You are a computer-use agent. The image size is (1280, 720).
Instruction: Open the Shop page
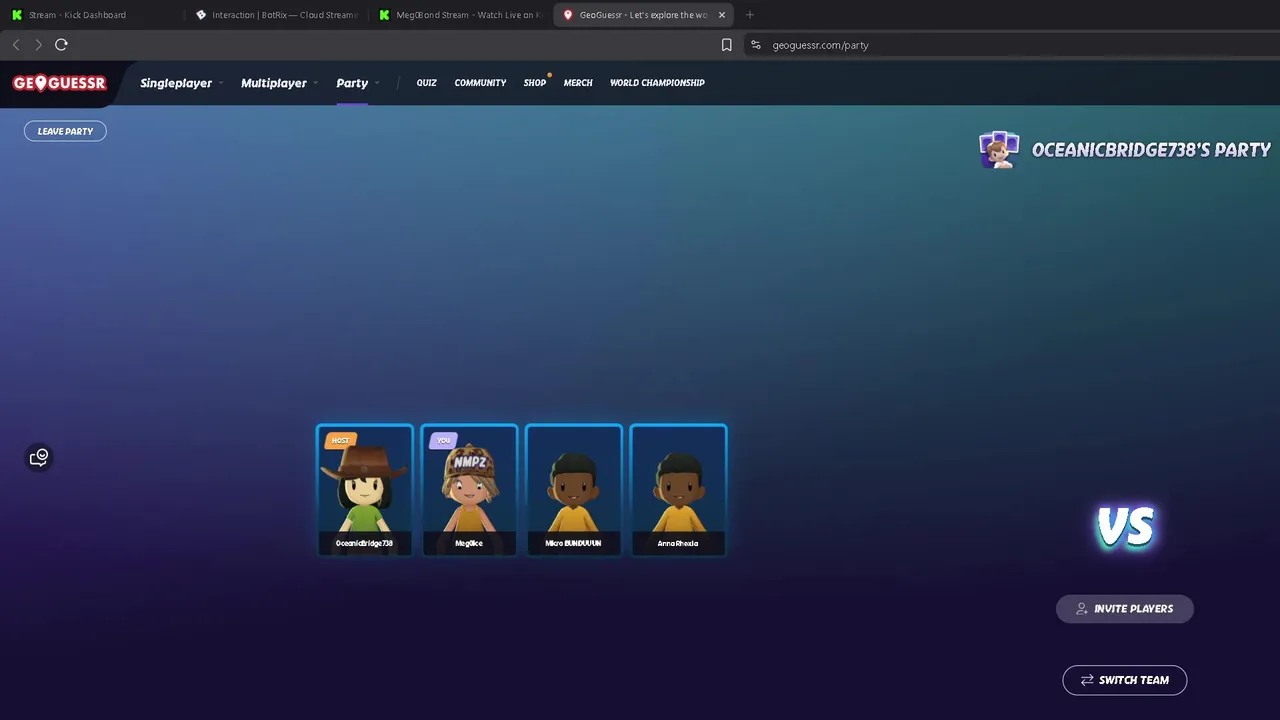coord(534,83)
